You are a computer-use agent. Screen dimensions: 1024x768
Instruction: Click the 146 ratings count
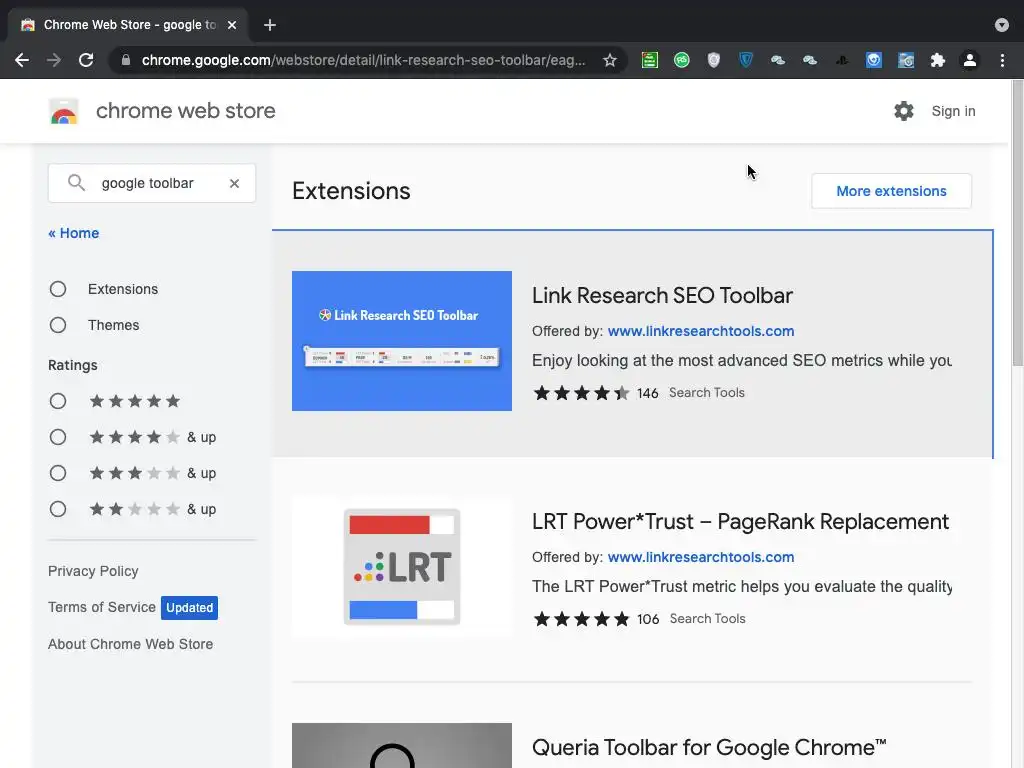point(648,393)
